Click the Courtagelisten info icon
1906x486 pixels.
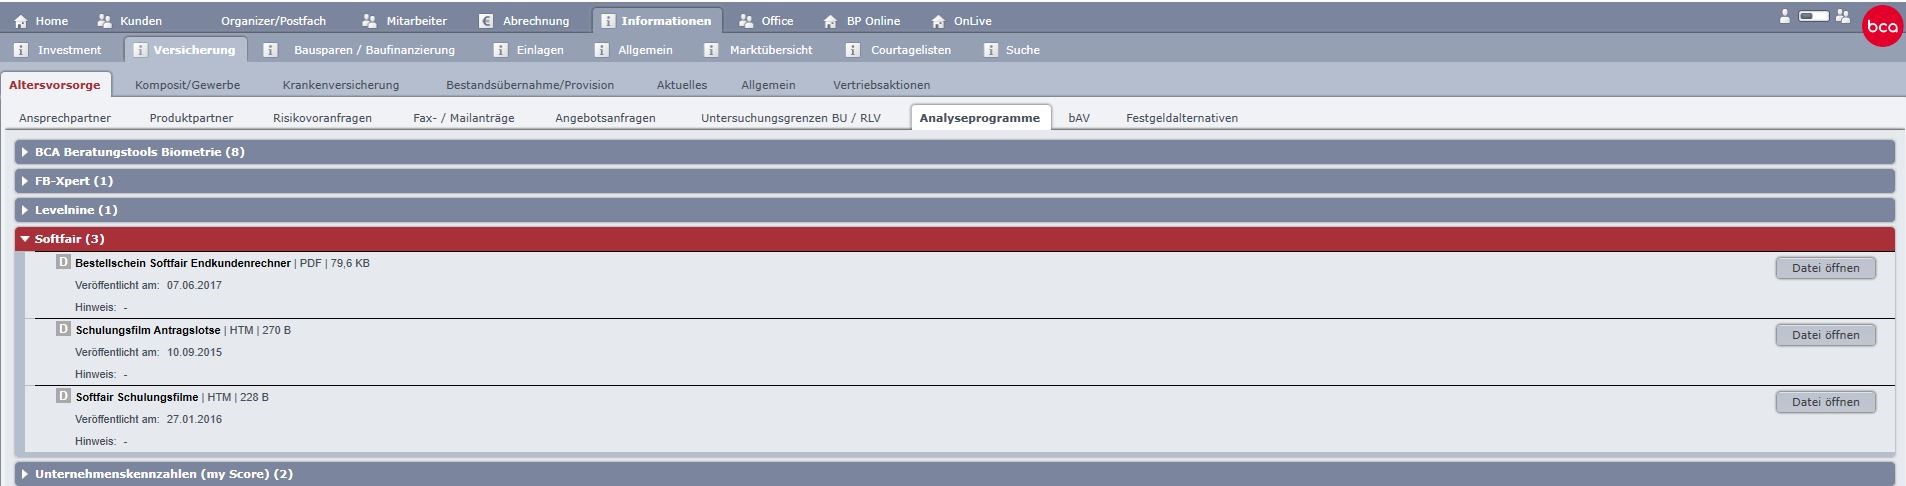click(853, 50)
